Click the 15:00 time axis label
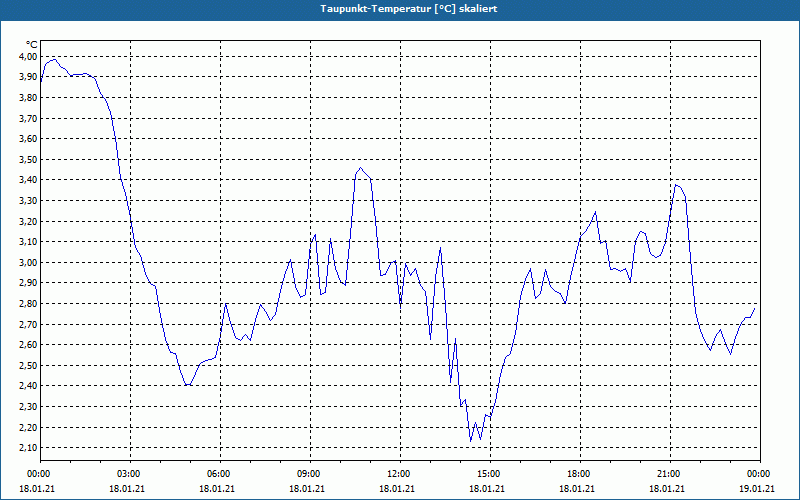This screenshot has width=800, height=500. coord(490,474)
